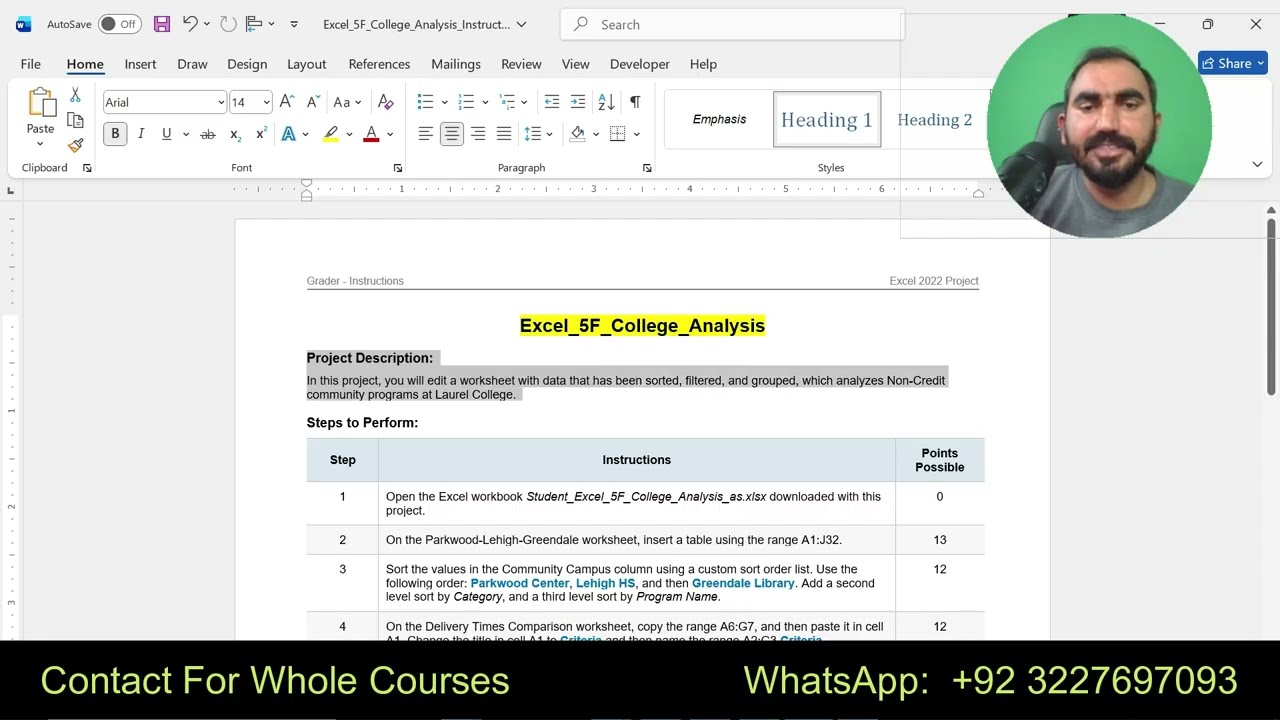
Task: Apply subscript formatting
Action: coord(235,134)
